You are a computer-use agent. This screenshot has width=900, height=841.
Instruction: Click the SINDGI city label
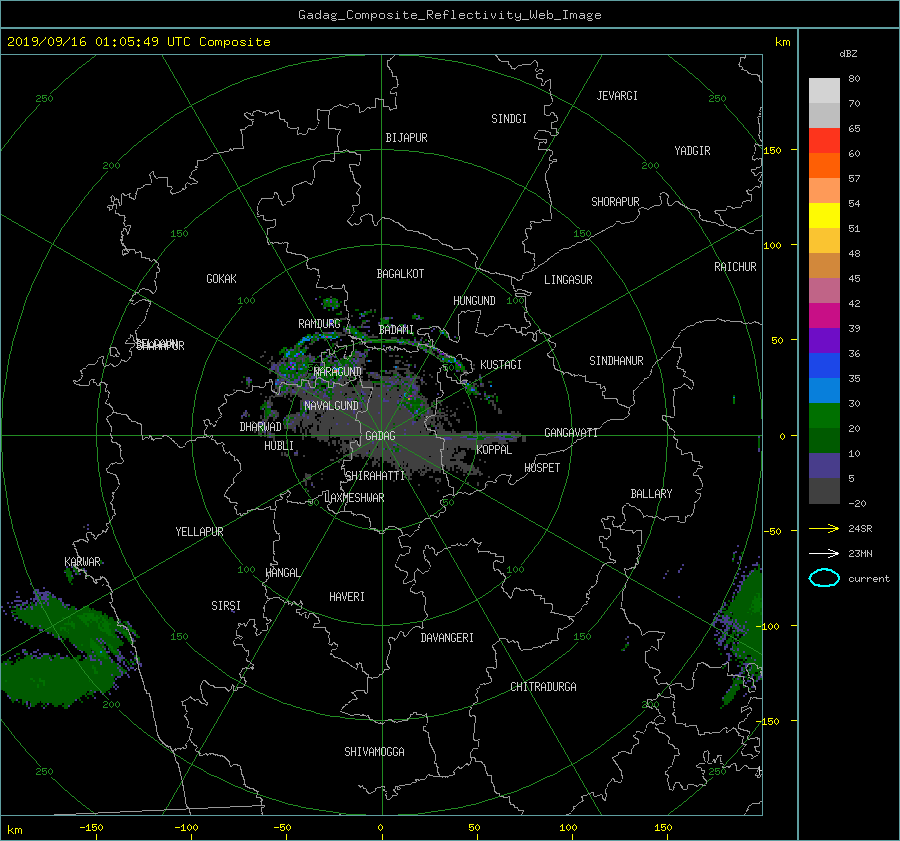509,119
